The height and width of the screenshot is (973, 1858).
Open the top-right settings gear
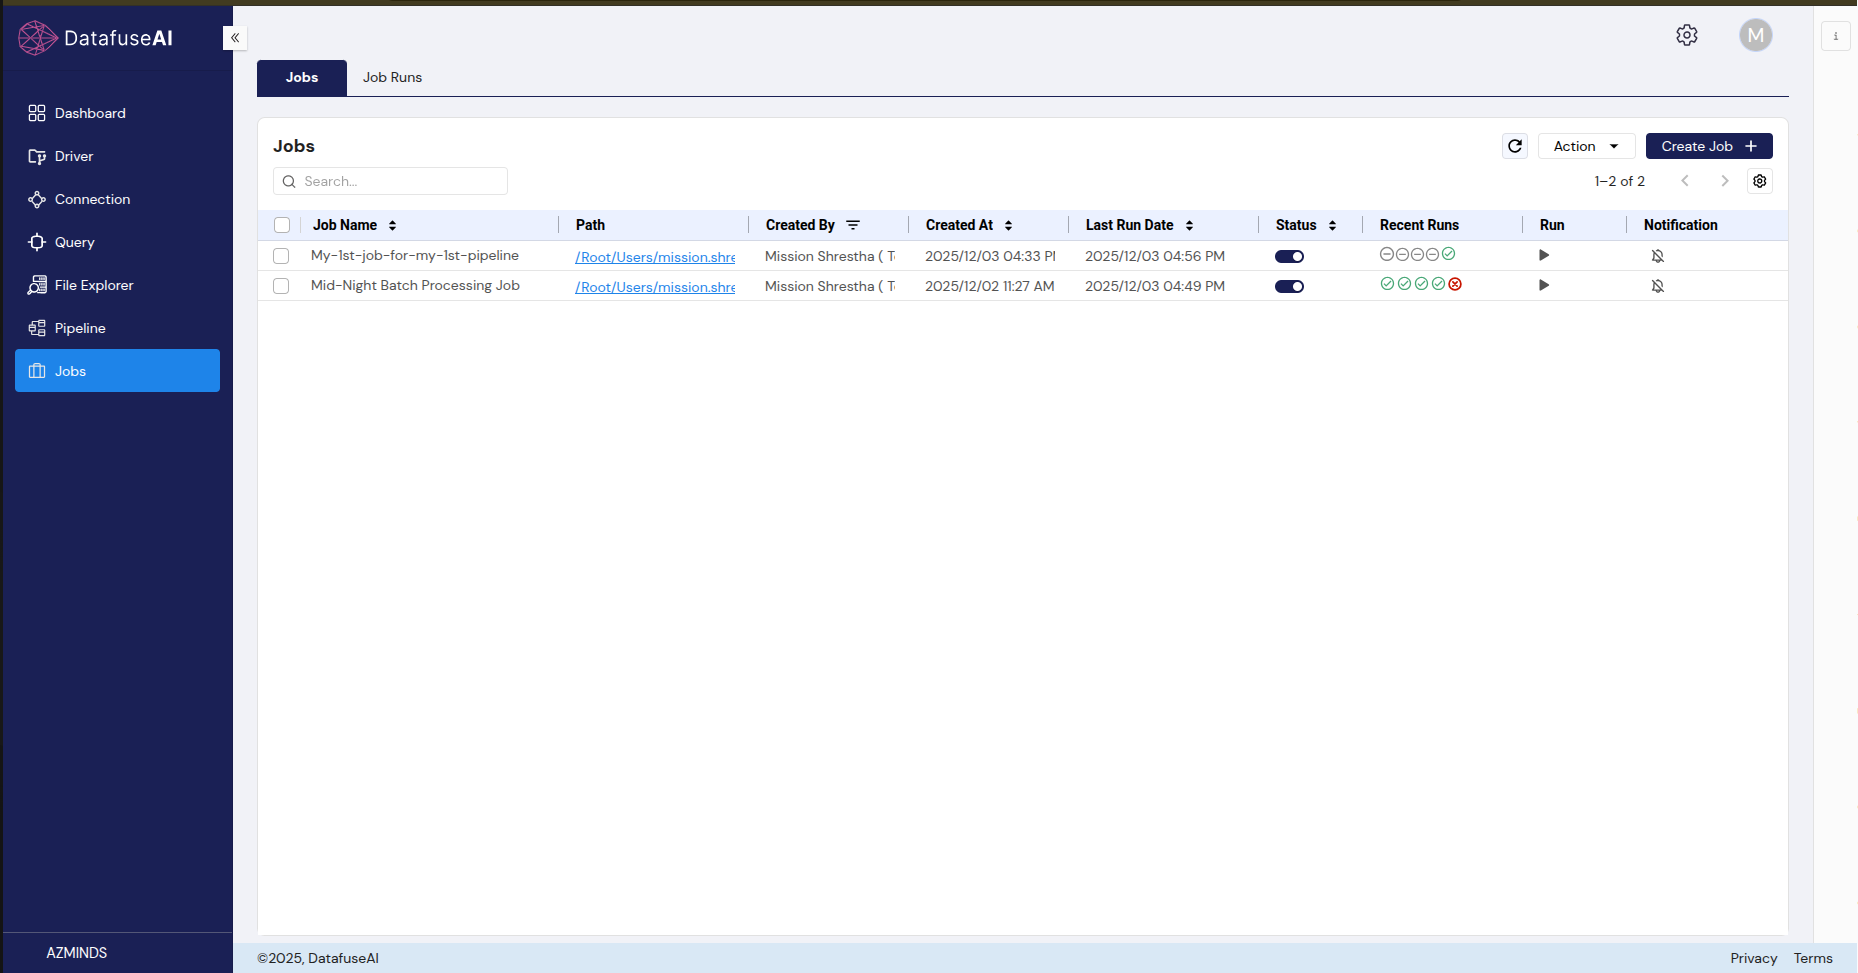[1686, 35]
